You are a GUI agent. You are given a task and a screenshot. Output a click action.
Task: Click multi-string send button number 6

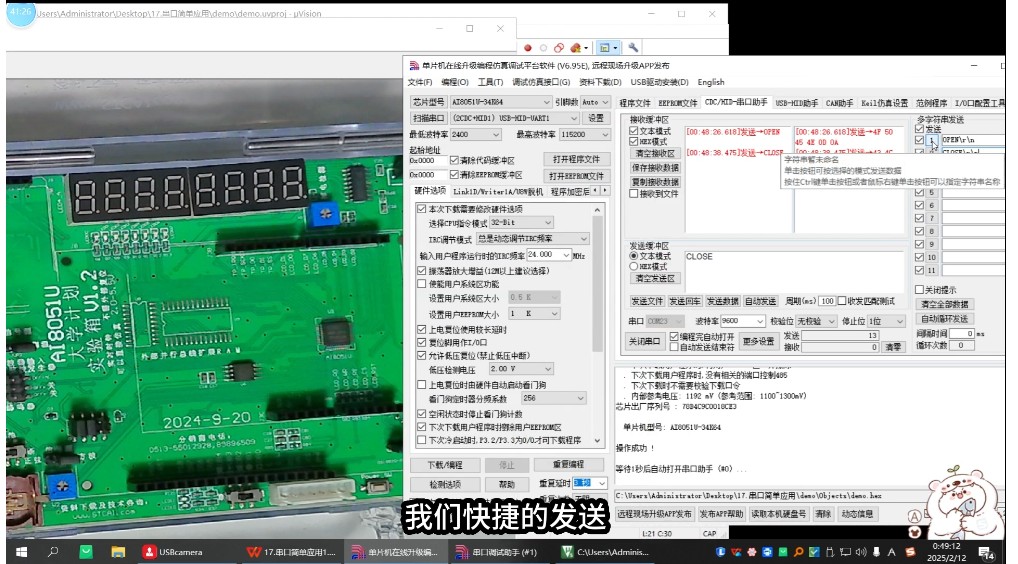pyautogui.click(x=932, y=205)
